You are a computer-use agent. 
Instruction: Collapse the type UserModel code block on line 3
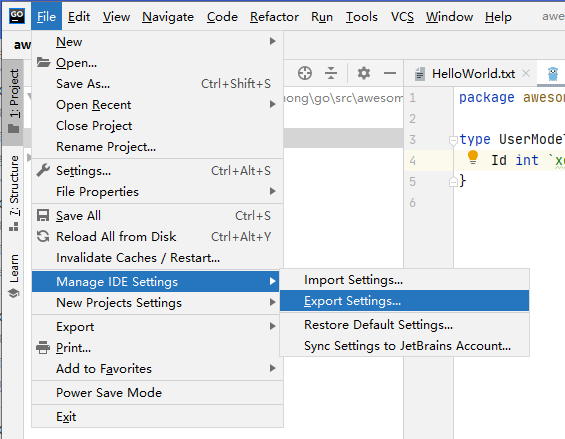coord(453,140)
